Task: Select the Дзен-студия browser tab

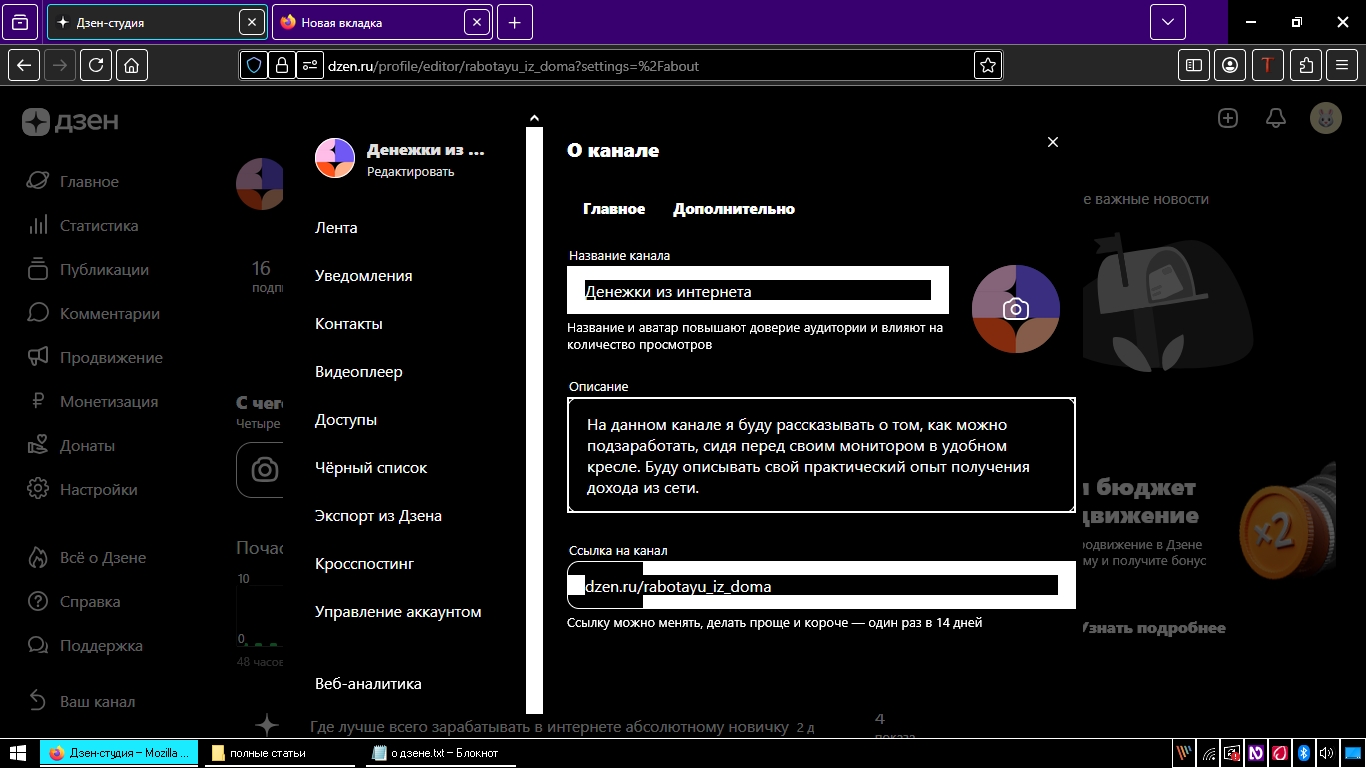Action: tap(157, 22)
